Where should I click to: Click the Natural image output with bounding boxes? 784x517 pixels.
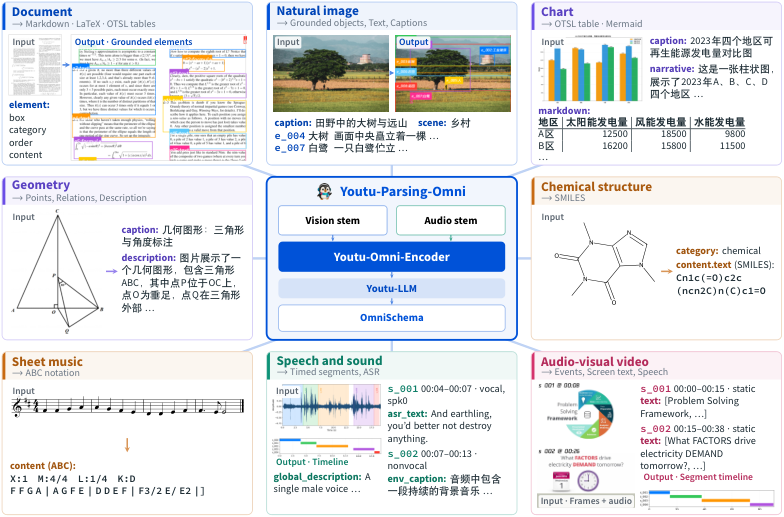pos(453,74)
